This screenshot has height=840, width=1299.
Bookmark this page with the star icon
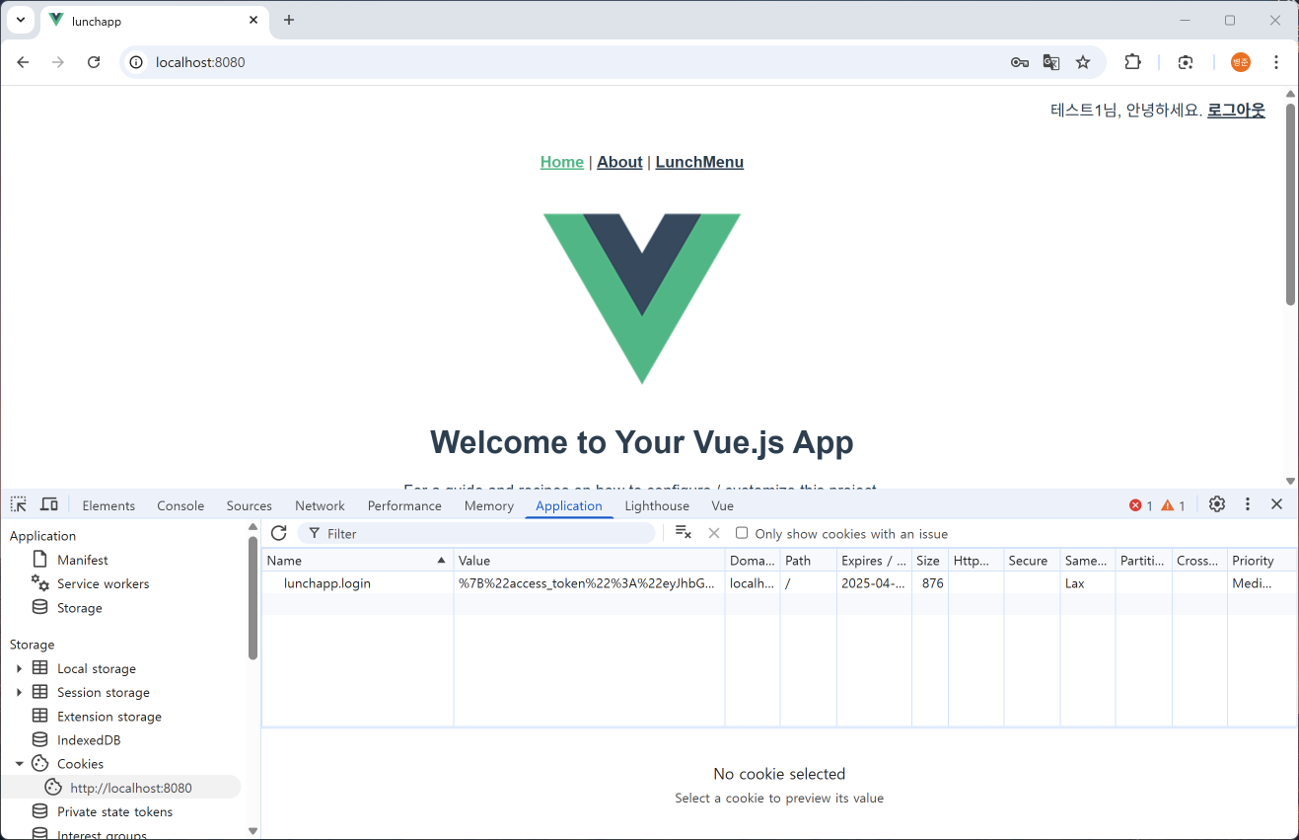point(1083,62)
